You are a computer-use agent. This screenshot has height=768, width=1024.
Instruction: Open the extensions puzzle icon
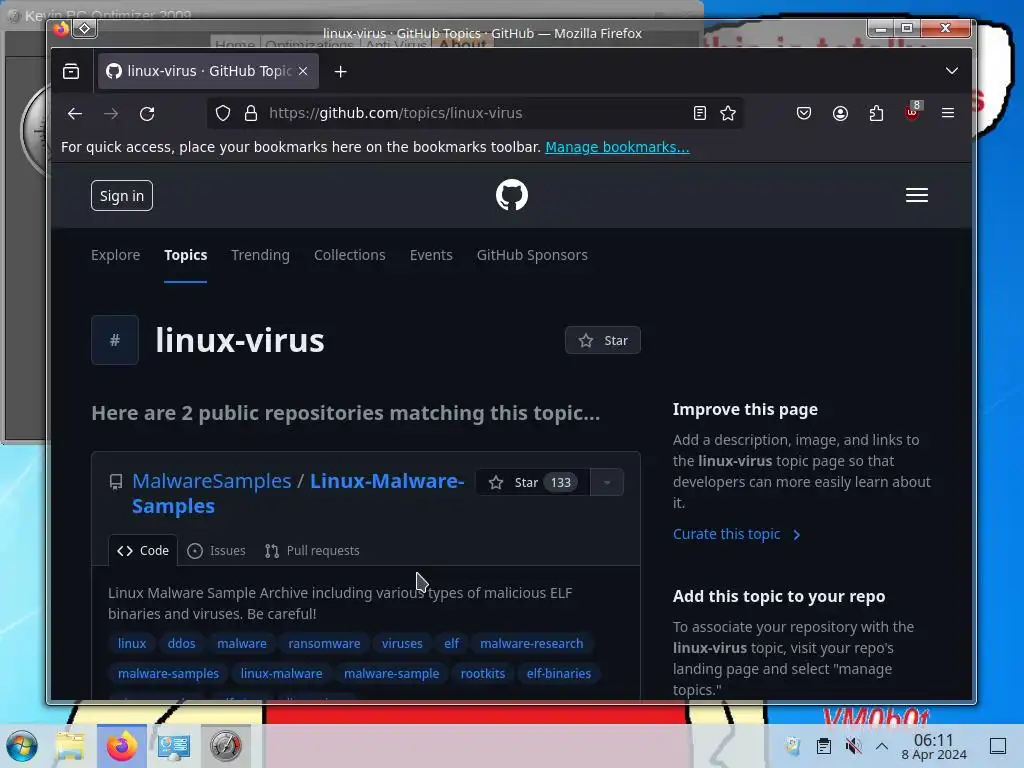pos(876,113)
